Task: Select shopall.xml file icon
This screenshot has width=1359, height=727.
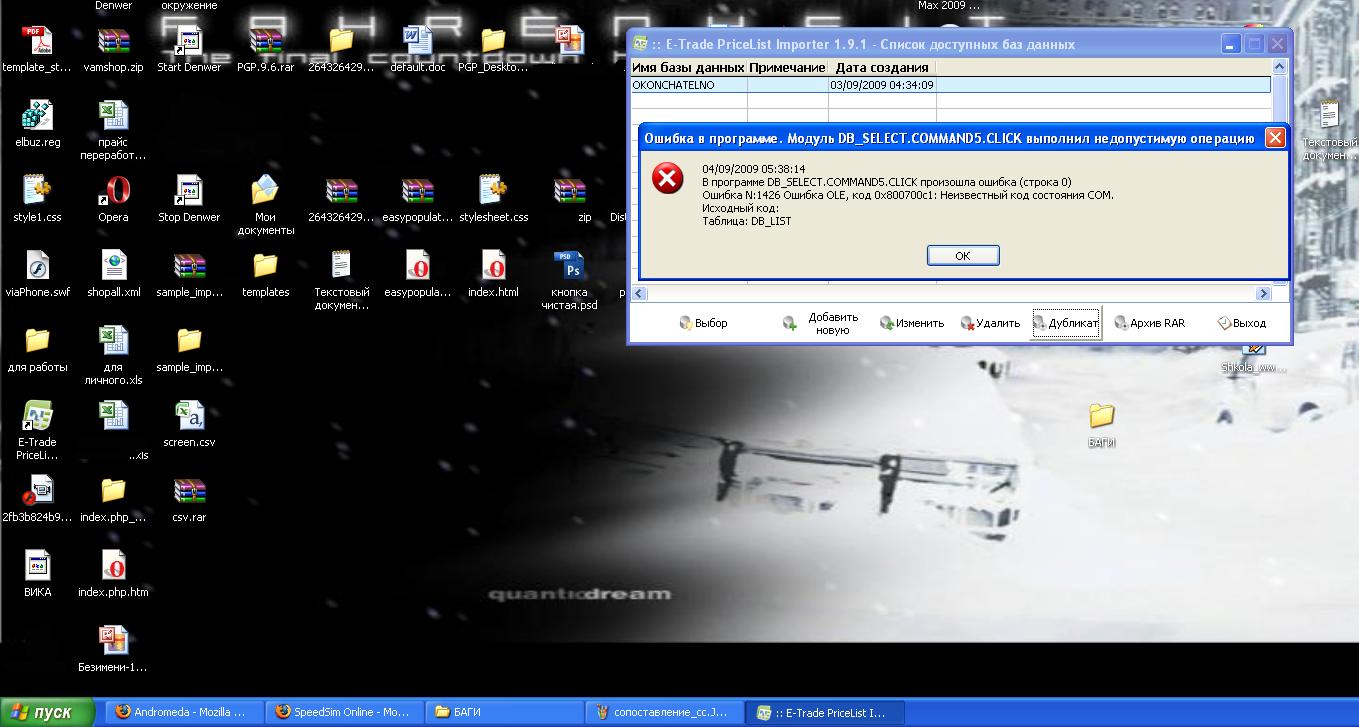Action: (x=113, y=275)
